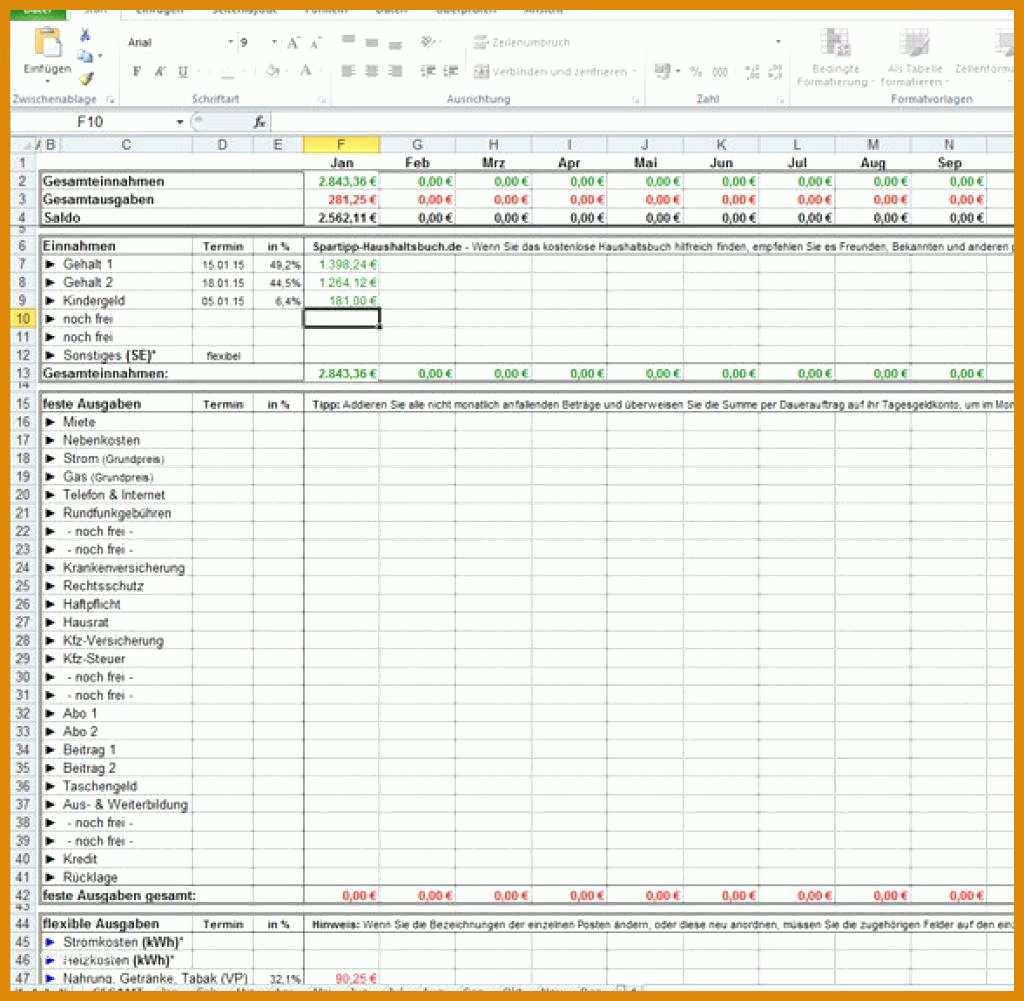Open Ausrichtung dialog launcher
The width and height of the screenshot is (1024, 1001).
tap(635, 100)
